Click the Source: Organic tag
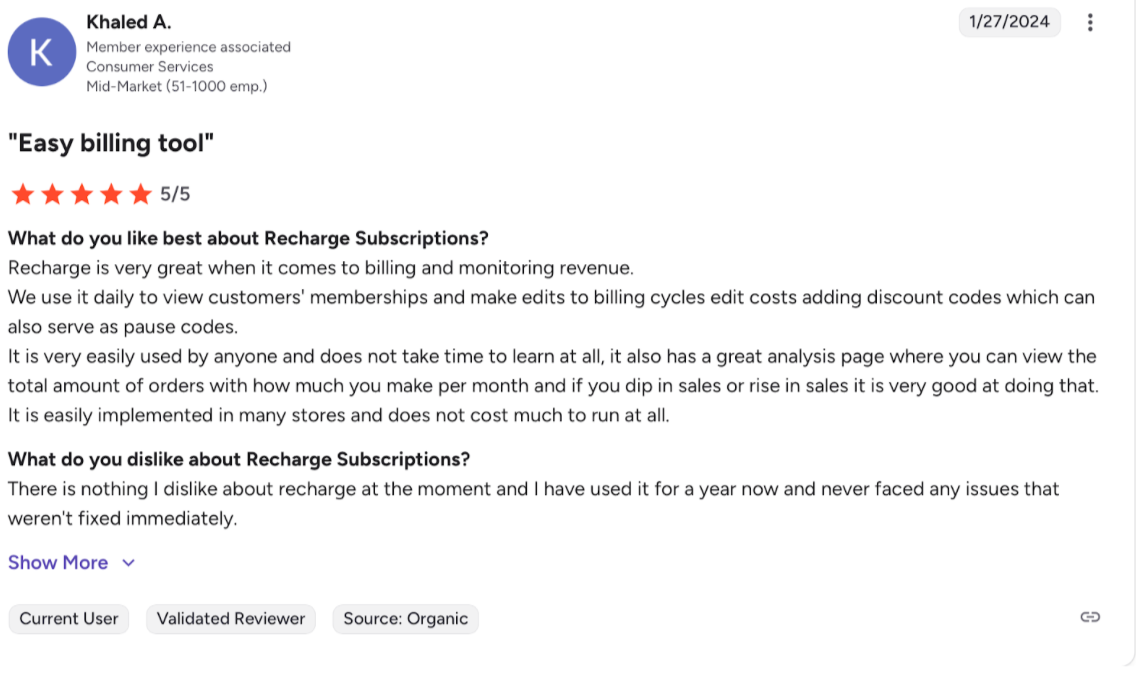Viewport: 1140px width, 674px height. [405, 618]
